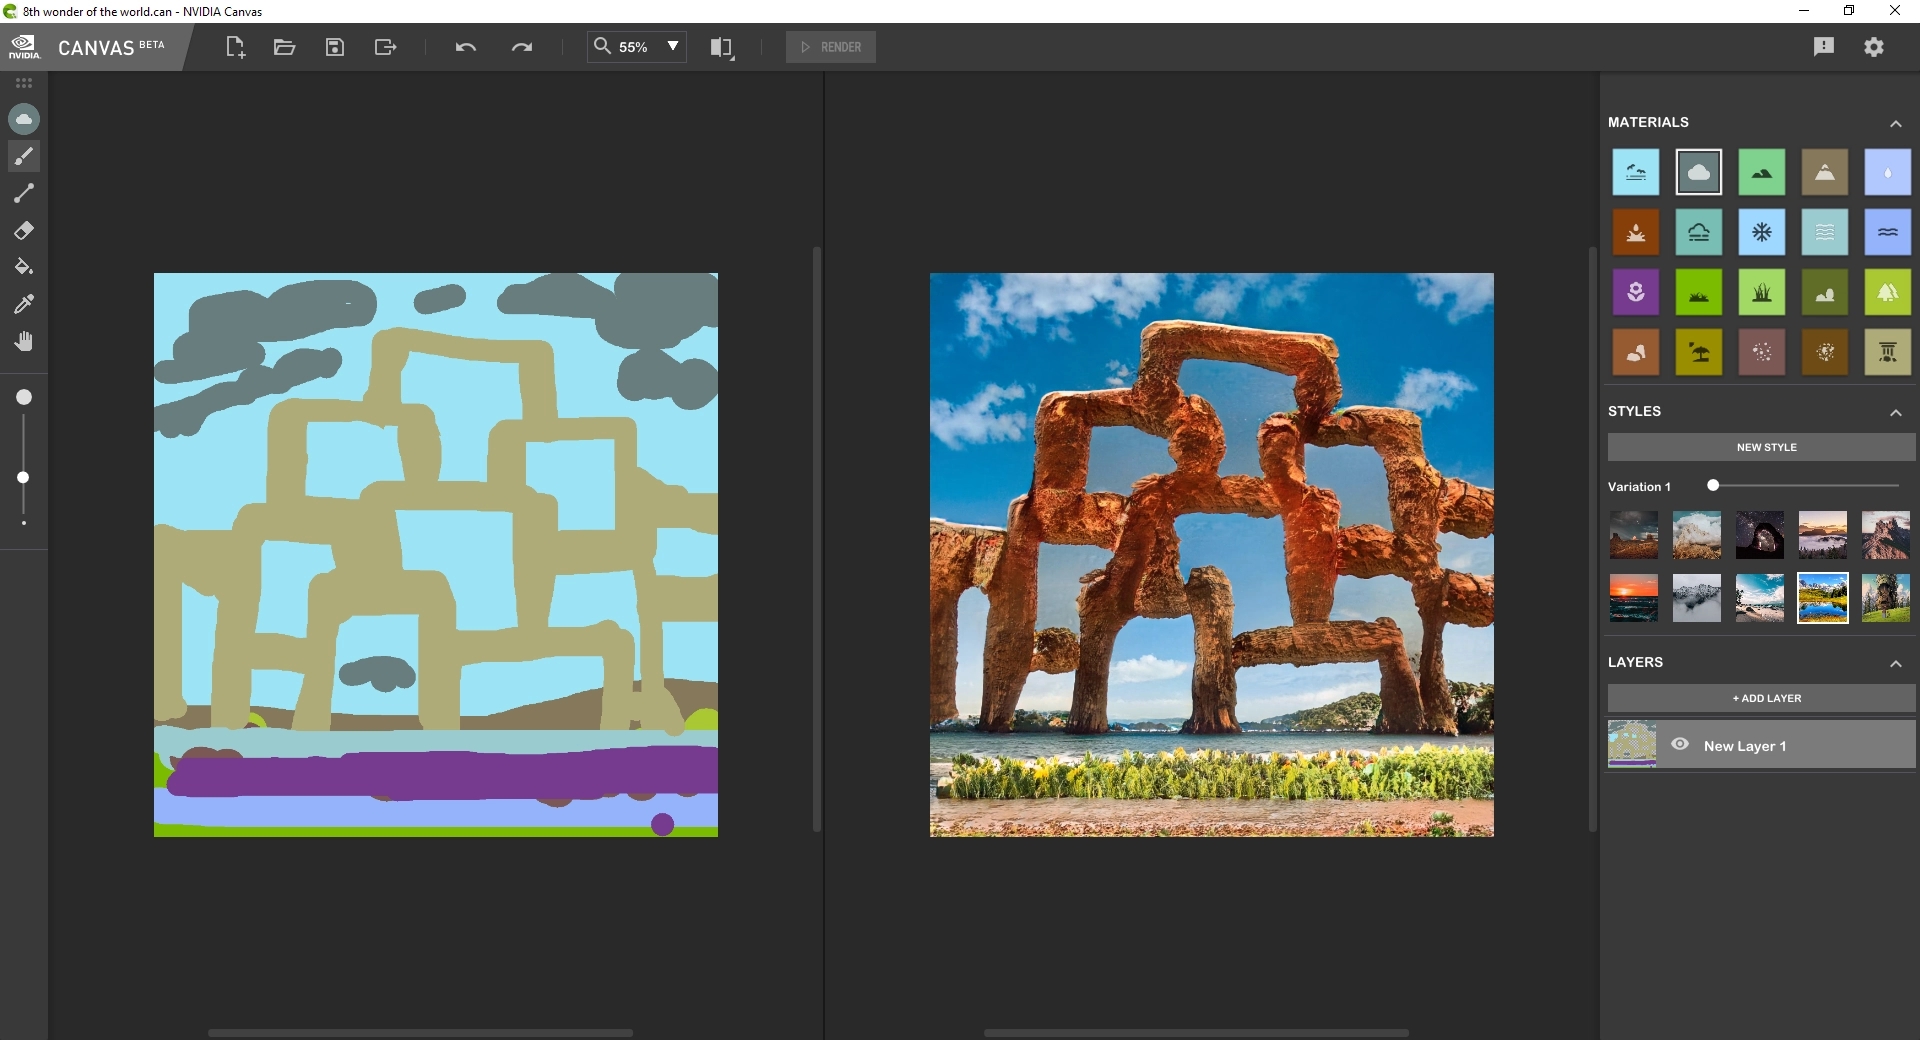The height and width of the screenshot is (1040, 1920).
Task: Apply the misty sunset mountains style
Action: [1823, 535]
